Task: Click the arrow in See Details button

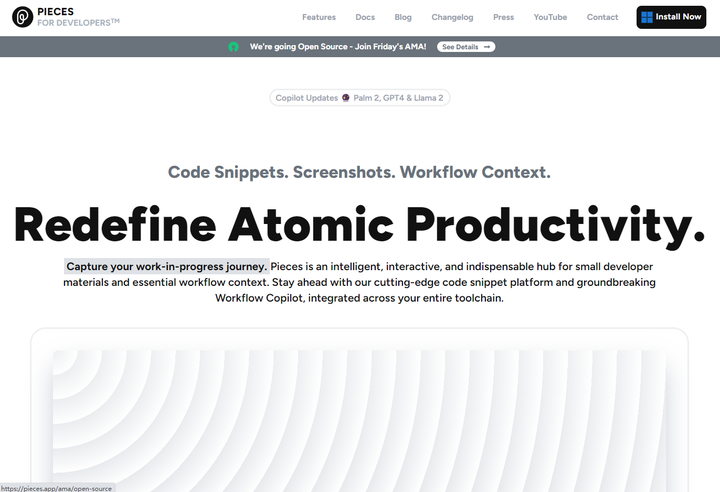Action: [487, 47]
